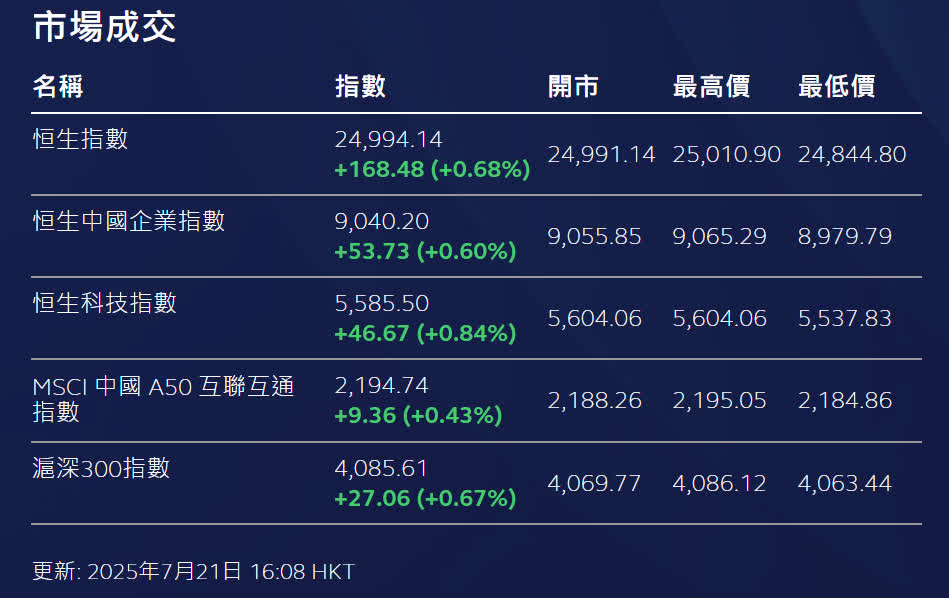The height and width of the screenshot is (598, 949).
Task: Click the 最高價 column header
Action: (712, 87)
